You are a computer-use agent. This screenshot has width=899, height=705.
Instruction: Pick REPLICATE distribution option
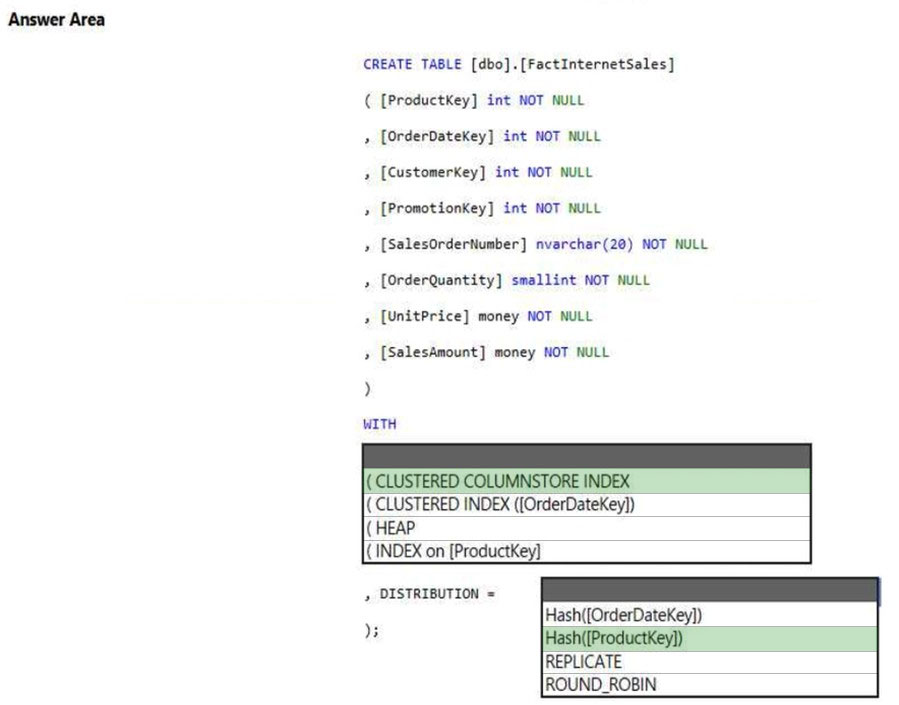709,662
